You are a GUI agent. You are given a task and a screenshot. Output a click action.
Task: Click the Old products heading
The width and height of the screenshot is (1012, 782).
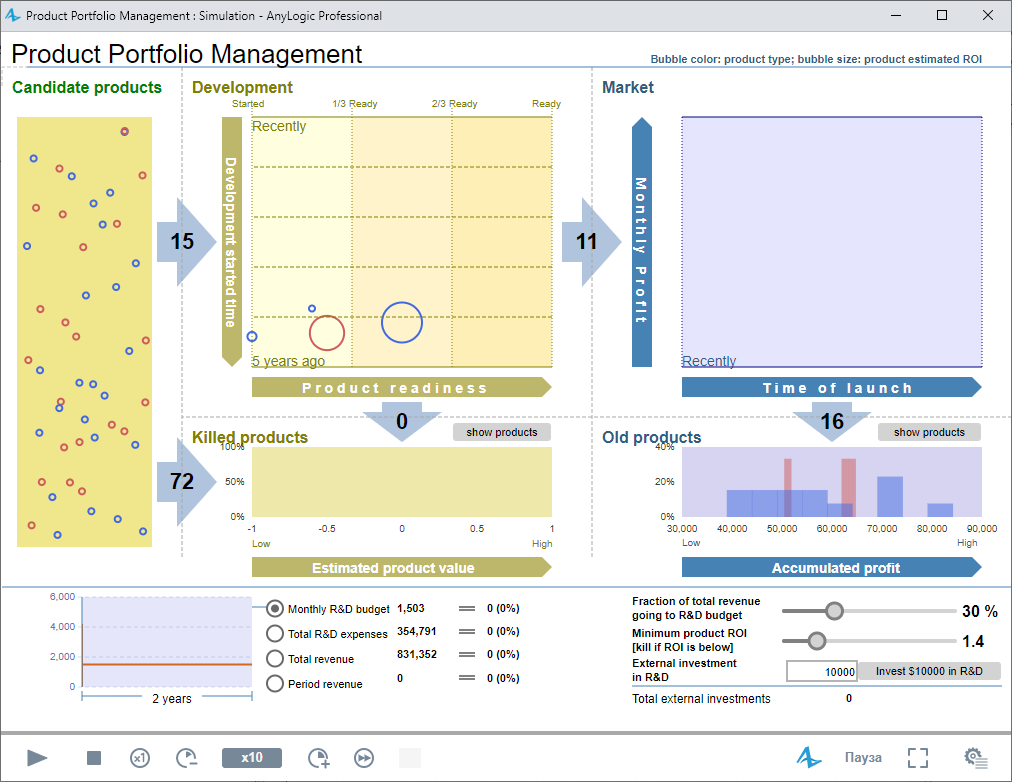pyautogui.click(x=651, y=437)
